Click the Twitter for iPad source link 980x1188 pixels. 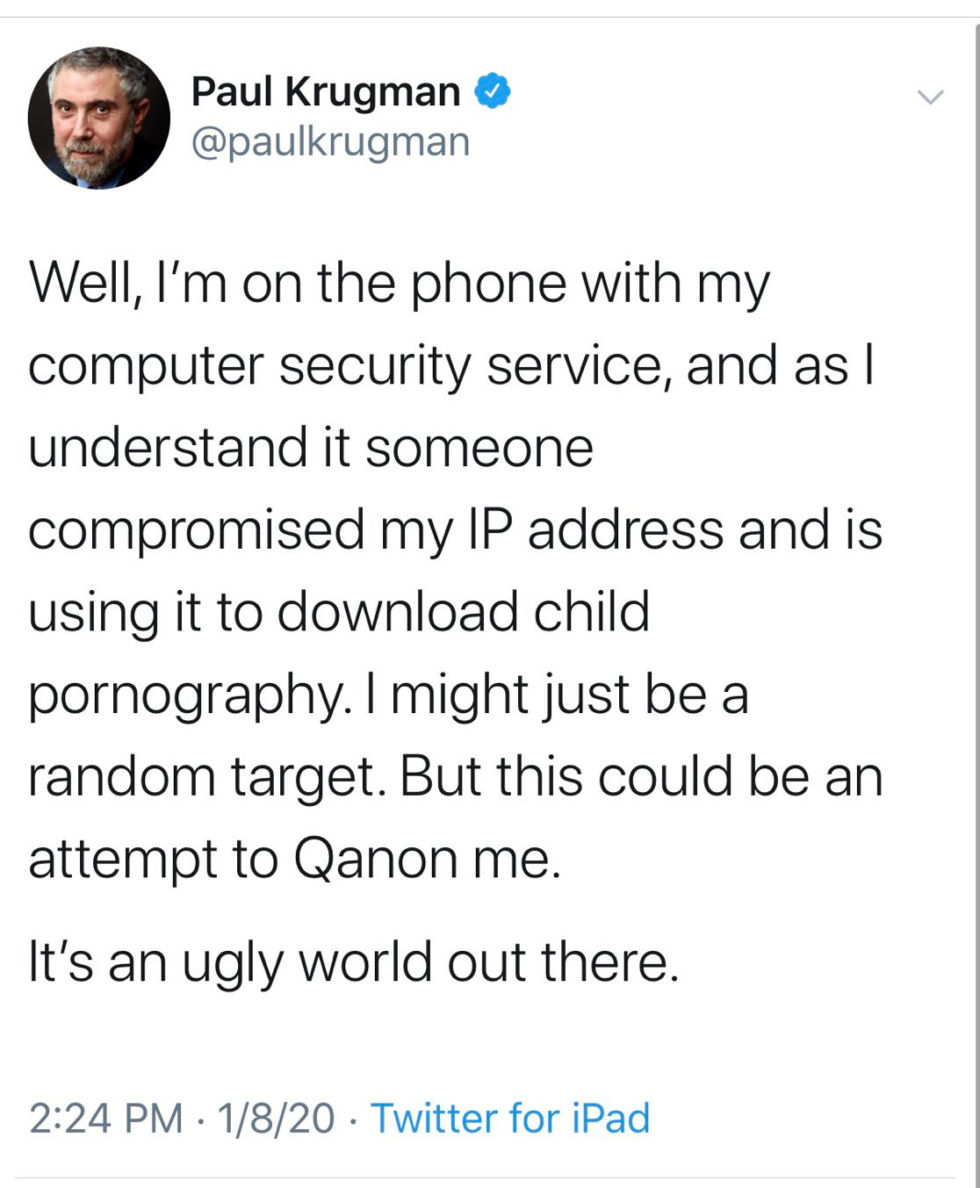(x=510, y=1117)
